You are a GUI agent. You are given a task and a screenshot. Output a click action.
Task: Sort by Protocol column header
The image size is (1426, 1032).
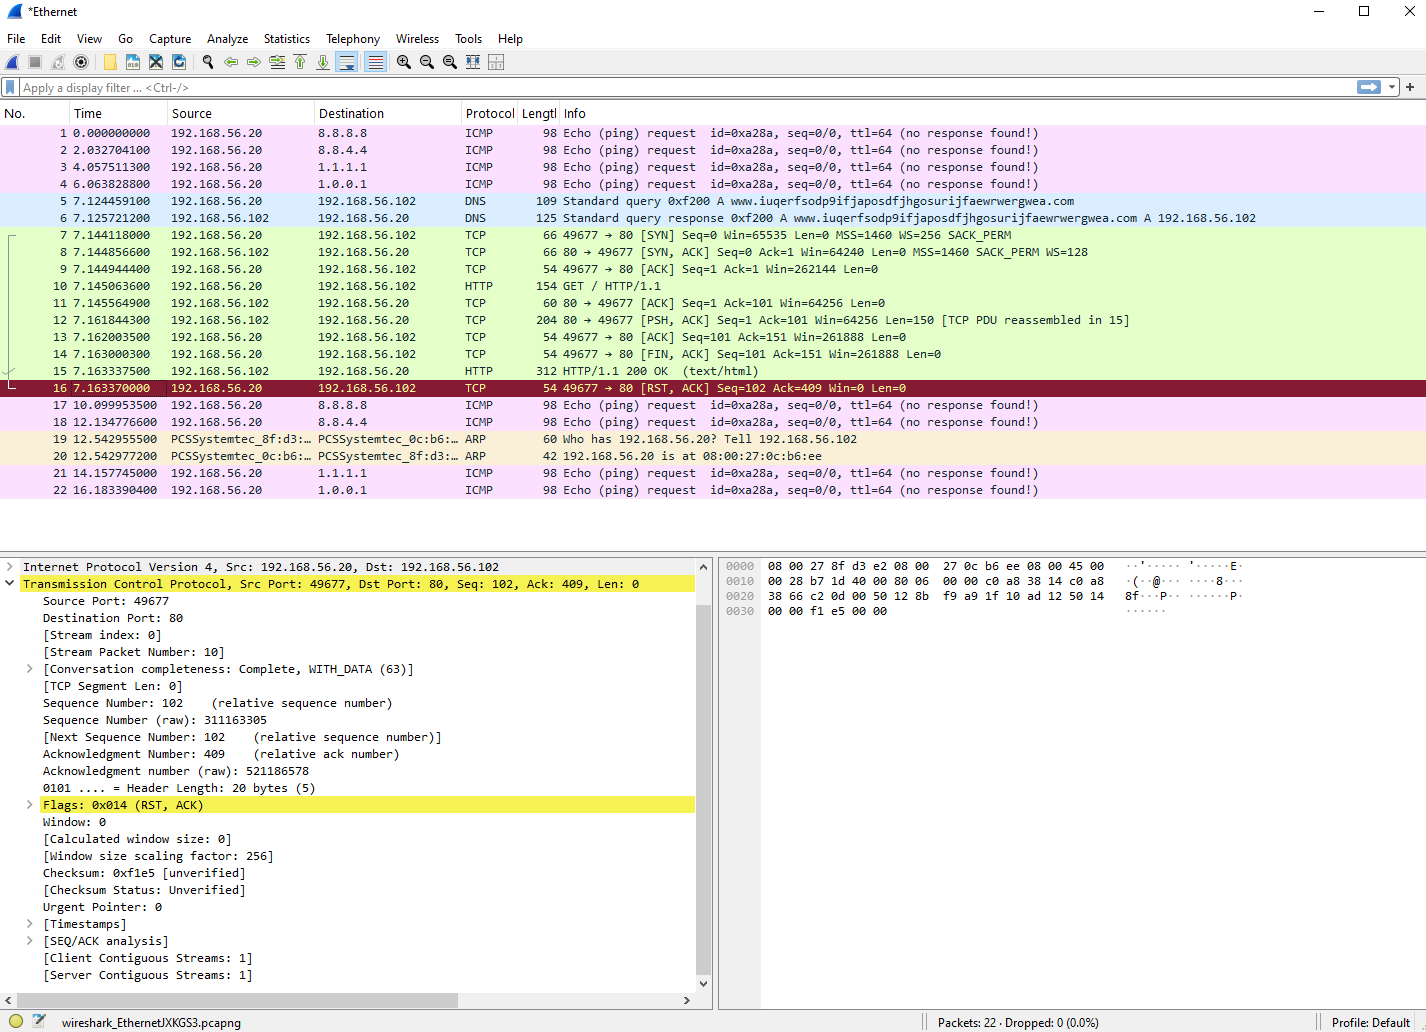(x=489, y=113)
